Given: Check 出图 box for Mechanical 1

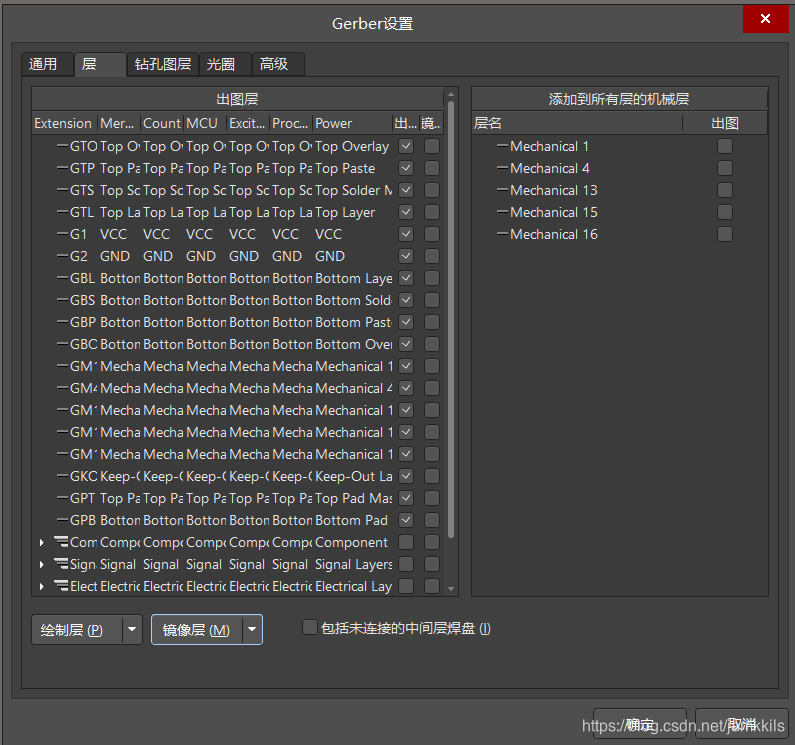Looking at the screenshot, I should tap(725, 146).
